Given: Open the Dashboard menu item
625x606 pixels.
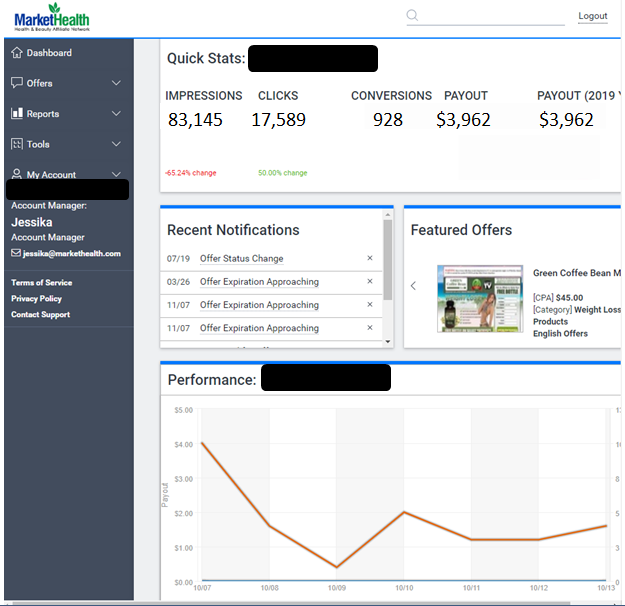Looking at the screenshot, I should 49,53.
